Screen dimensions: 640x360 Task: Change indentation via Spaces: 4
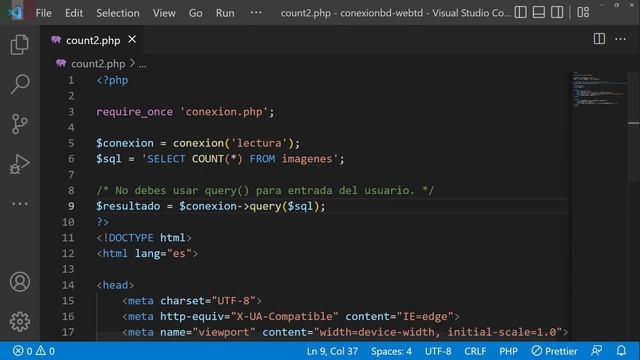pyautogui.click(x=391, y=351)
